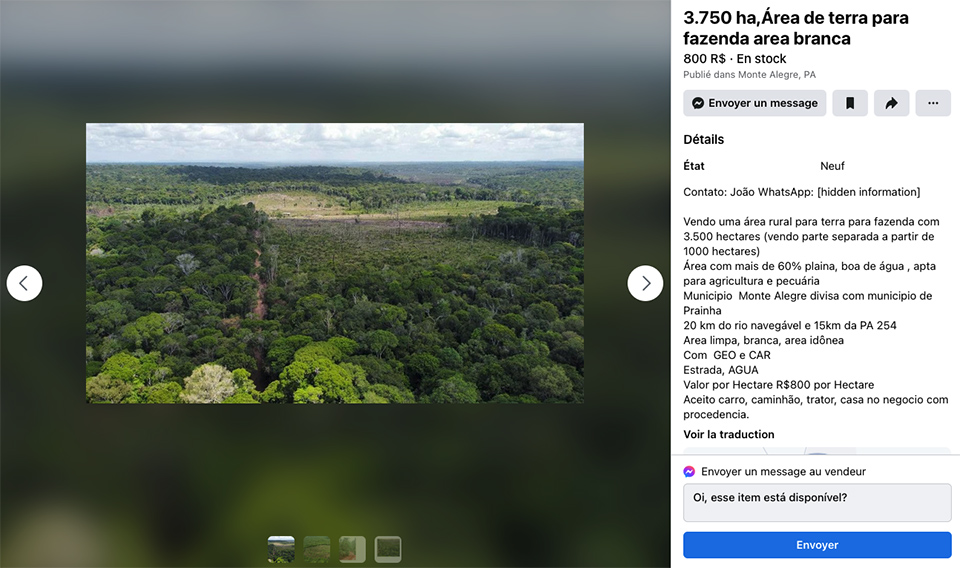Click the '800 R$ · En stock' price line
Viewport: 960px width, 568px height.
pyautogui.click(x=734, y=58)
